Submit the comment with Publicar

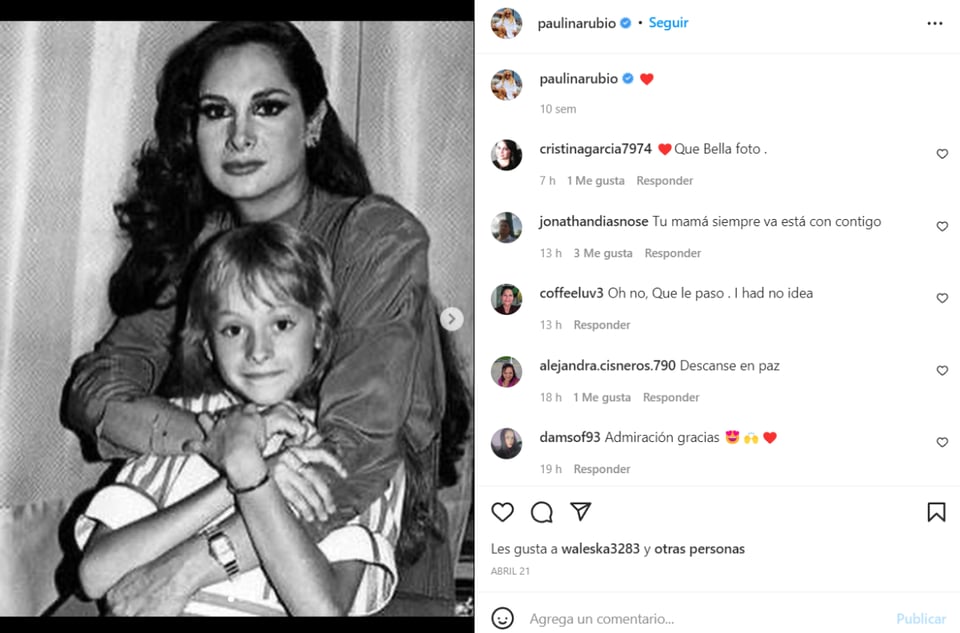(921, 619)
